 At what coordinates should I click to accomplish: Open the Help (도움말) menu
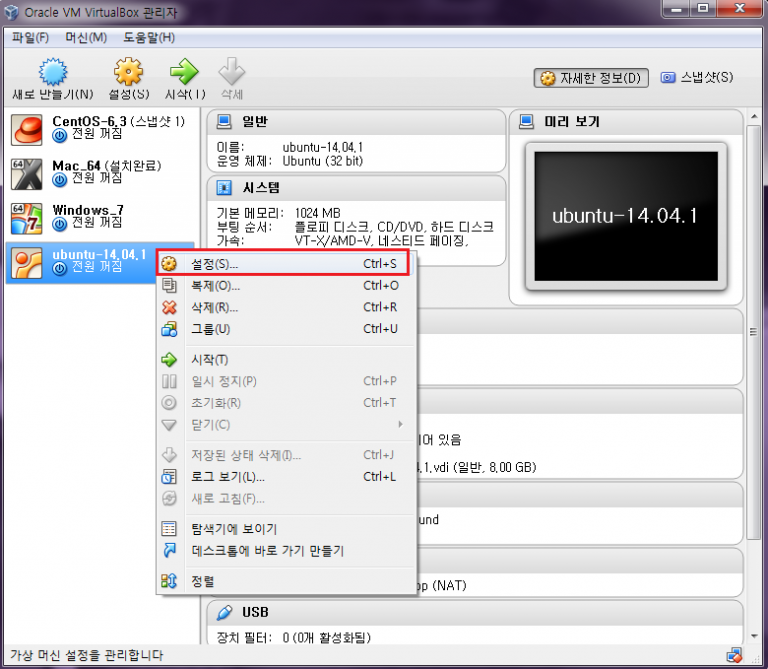[149, 38]
